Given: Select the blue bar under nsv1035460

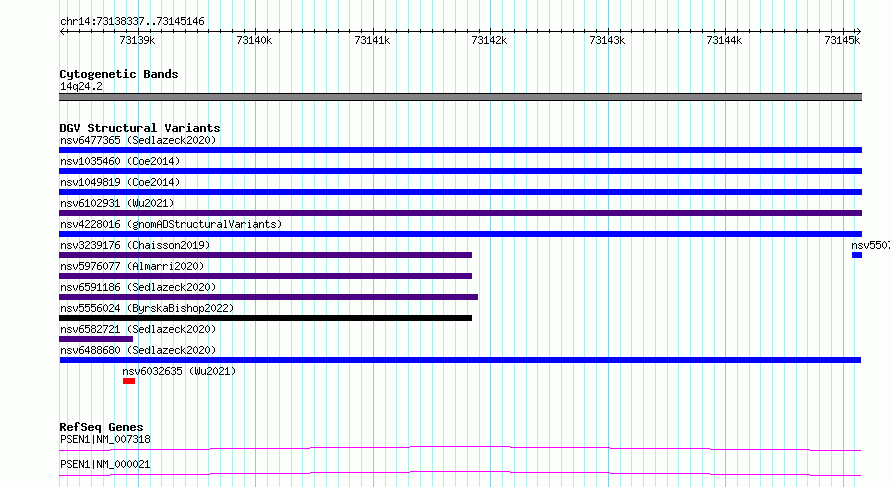Looking at the screenshot, I should point(460,171).
